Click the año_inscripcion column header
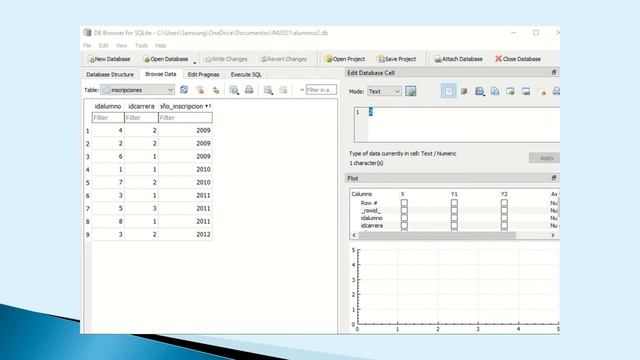The width and height of the screenshot is (640, 360). (x=185, y=106)
